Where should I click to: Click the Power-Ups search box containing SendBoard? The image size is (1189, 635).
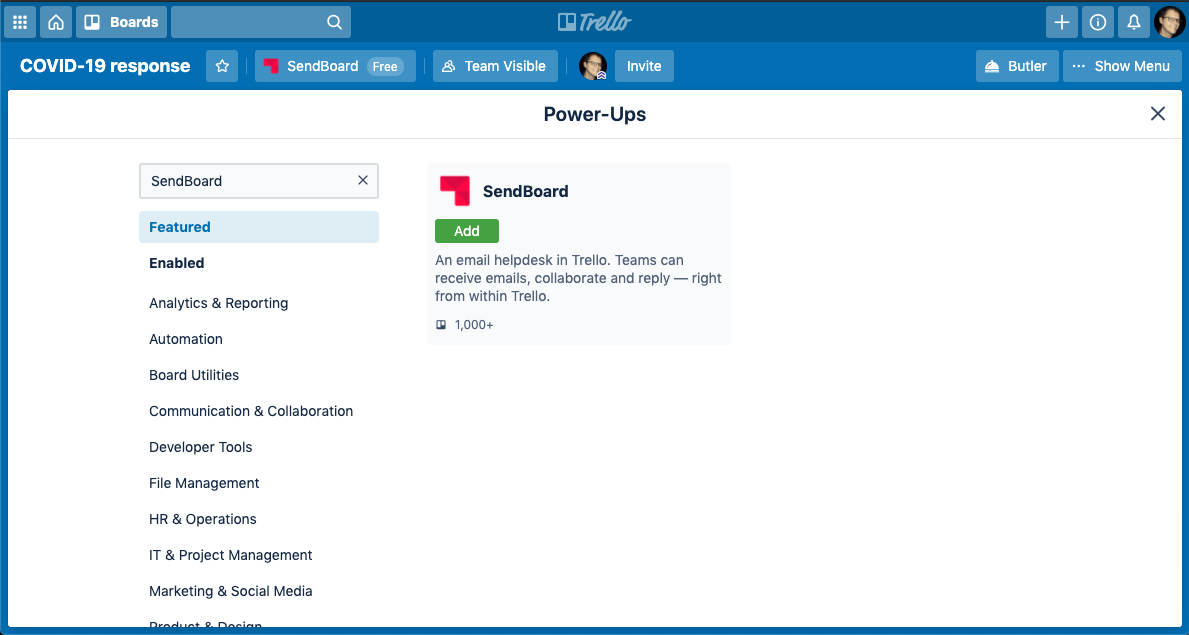pos(259,181)
